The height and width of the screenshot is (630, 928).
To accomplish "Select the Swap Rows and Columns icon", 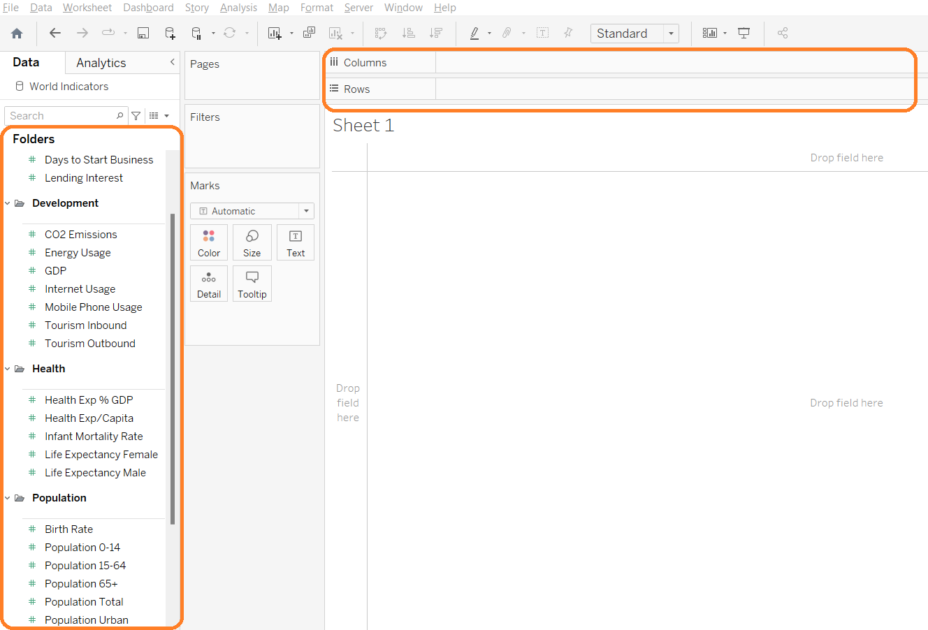I will click(x=380, y=33).
